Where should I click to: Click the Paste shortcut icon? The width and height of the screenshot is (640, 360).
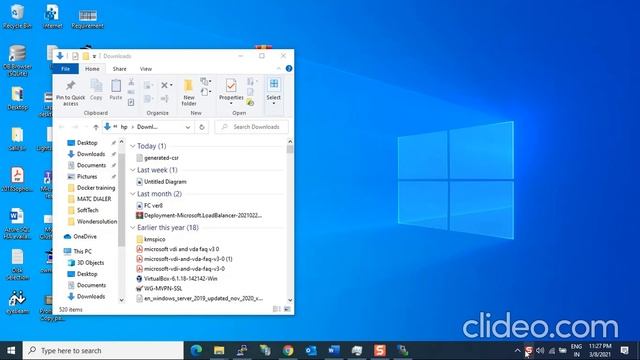131,102
